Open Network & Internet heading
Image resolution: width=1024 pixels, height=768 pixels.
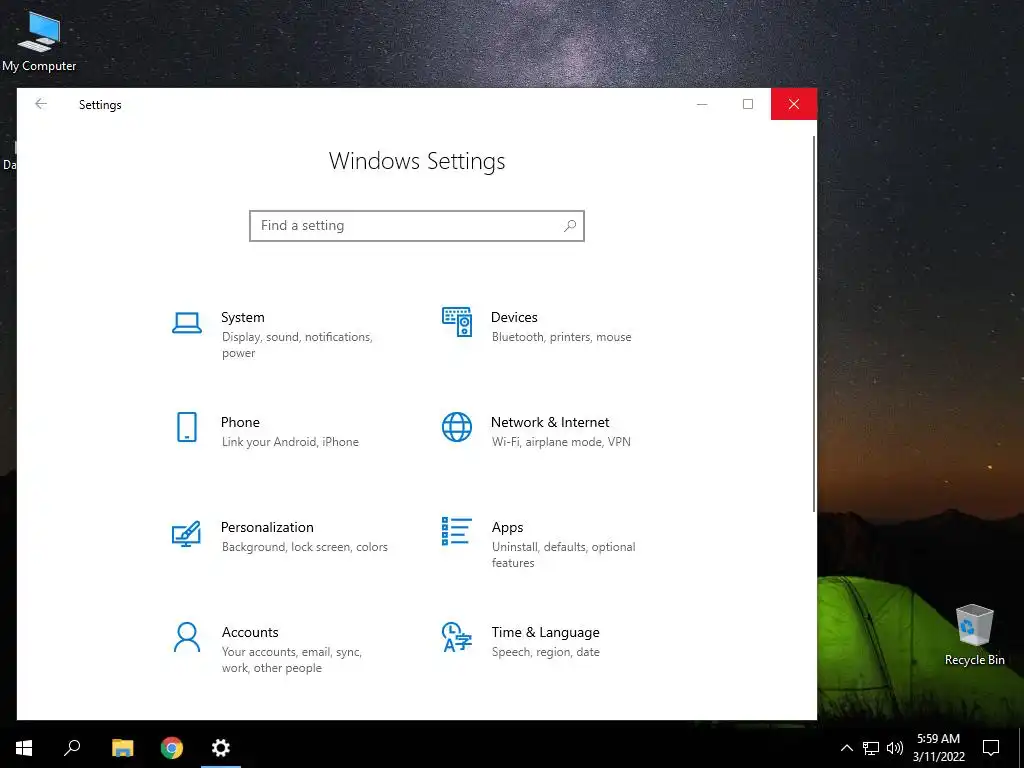[550, 422]
